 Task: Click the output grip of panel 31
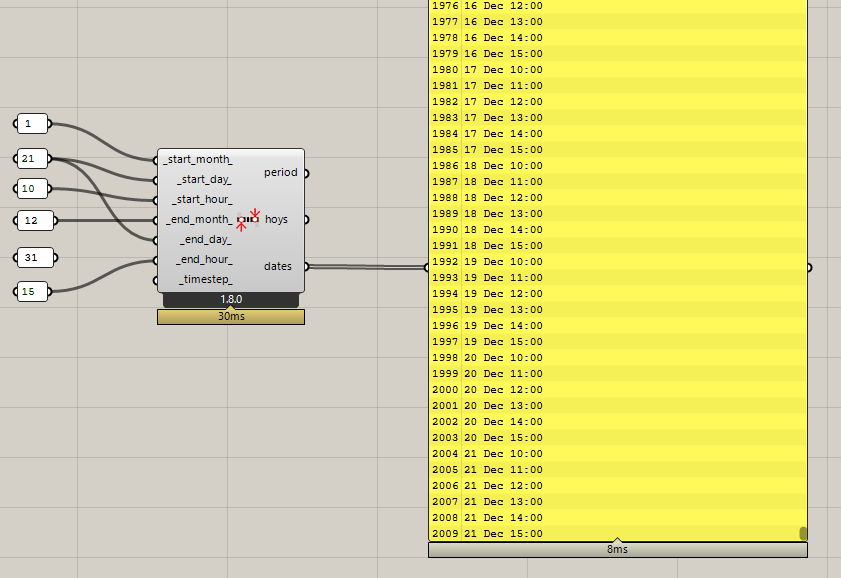click(x=56, y=258)
